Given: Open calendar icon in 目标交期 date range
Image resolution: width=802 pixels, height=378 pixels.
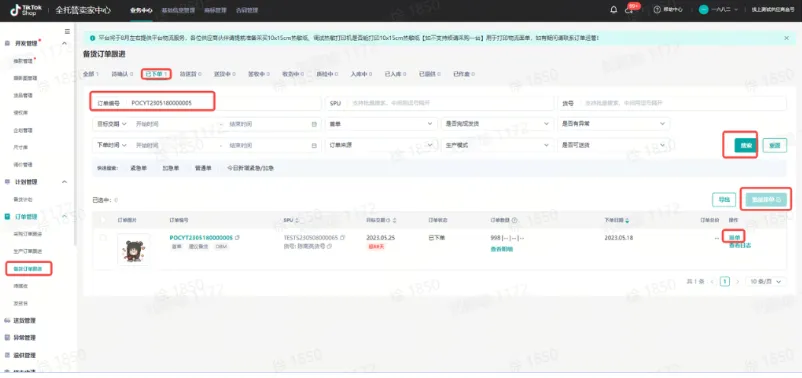Looking at the screenshot, I should [314, 124].
